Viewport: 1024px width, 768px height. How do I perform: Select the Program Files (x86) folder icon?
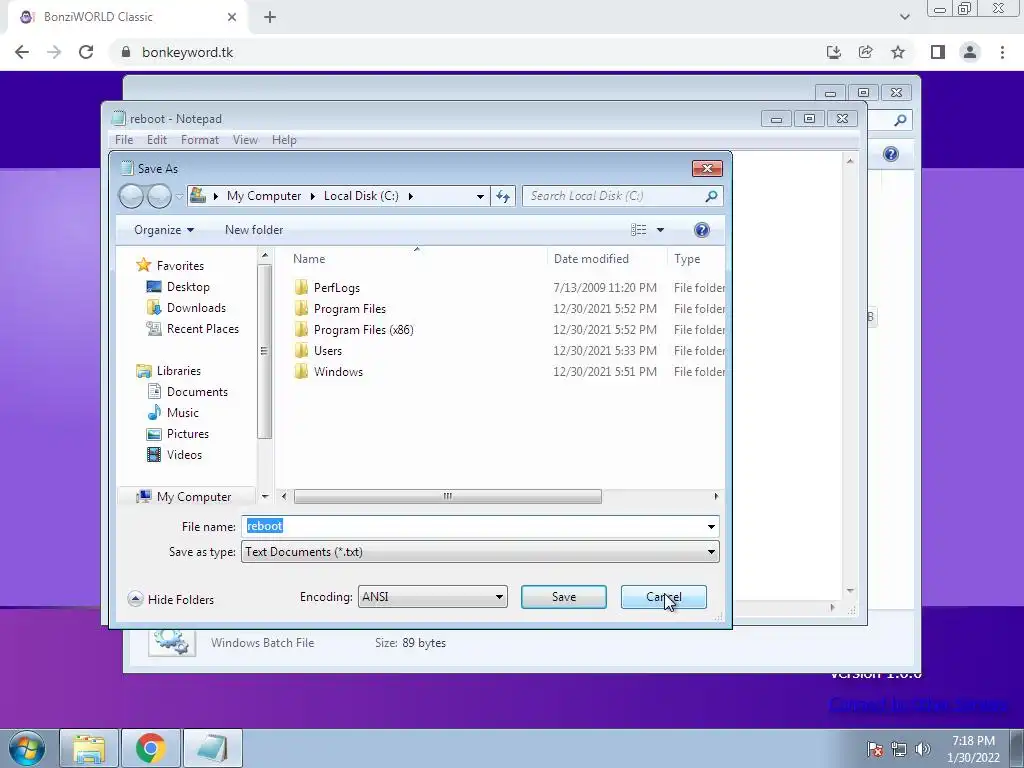tap(301, 330)
